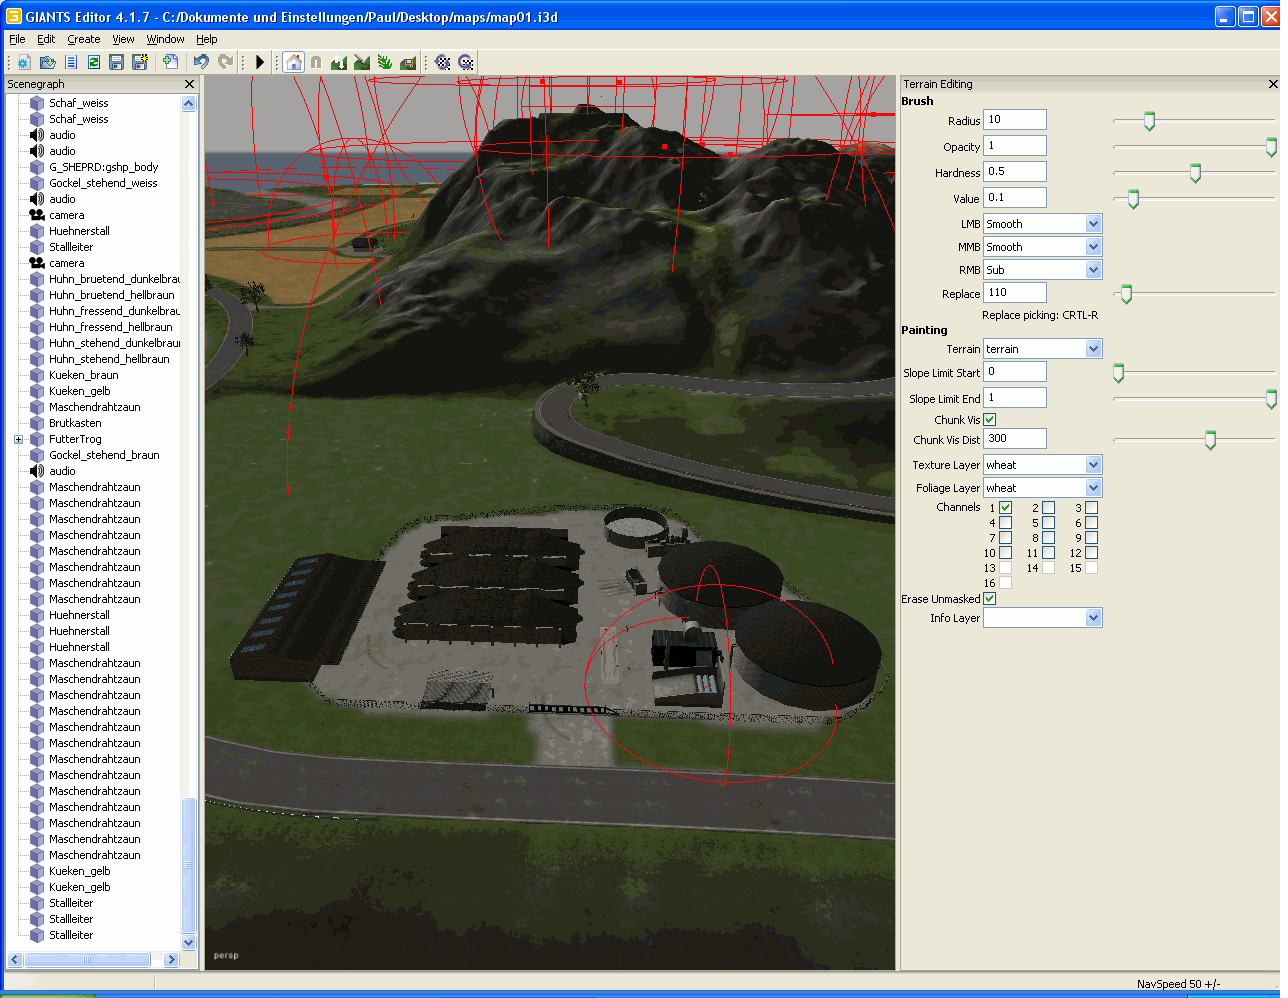Select the terrain paint mode icon

(362, 62)
